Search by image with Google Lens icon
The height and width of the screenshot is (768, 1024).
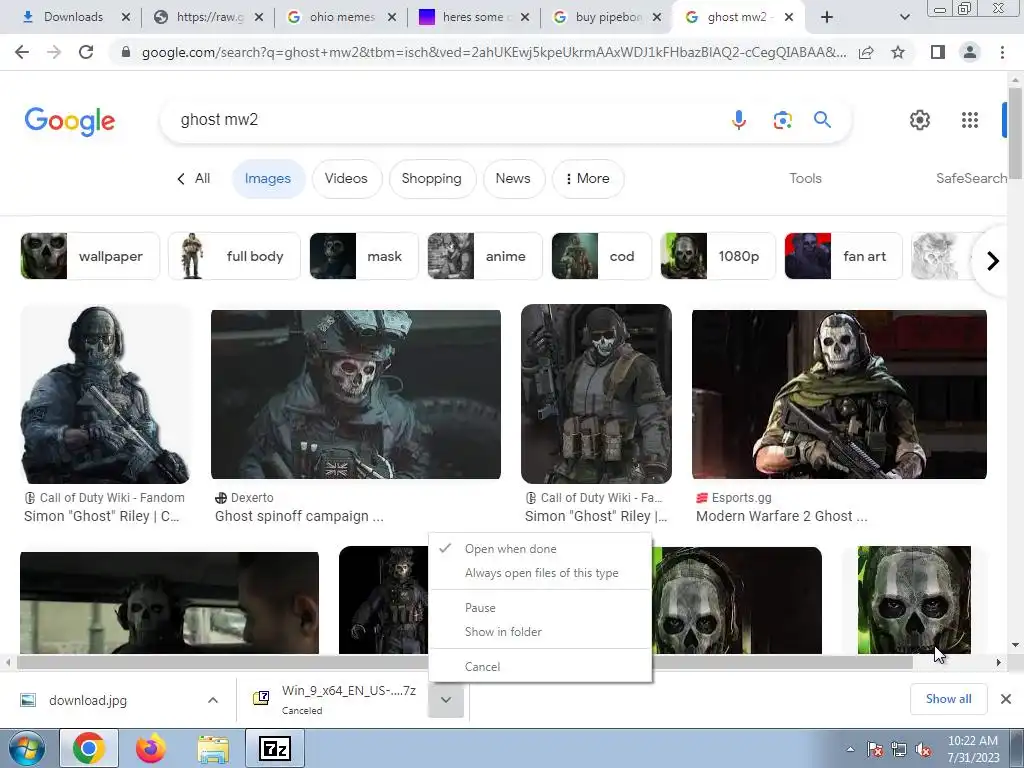click(782, 120)
